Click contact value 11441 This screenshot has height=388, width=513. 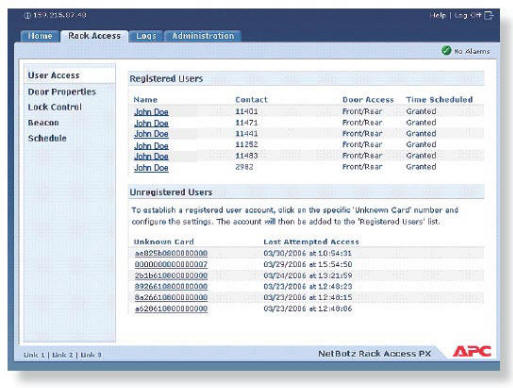tap(247, 133)
